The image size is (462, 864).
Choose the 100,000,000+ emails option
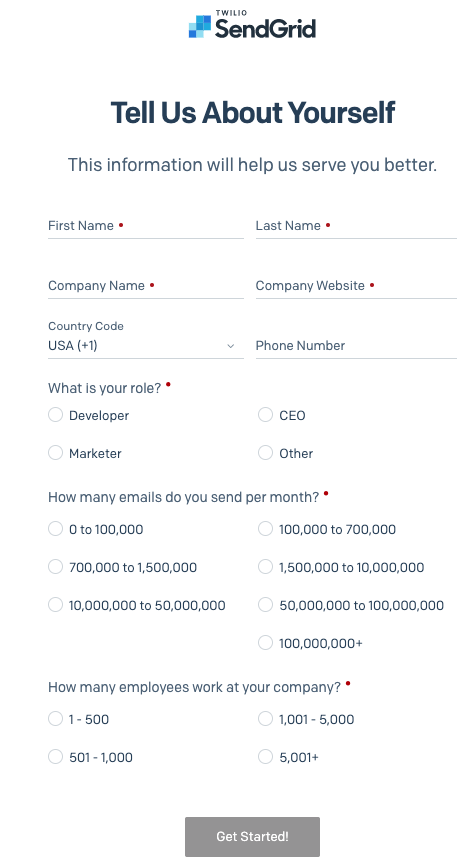click(266, 643)
